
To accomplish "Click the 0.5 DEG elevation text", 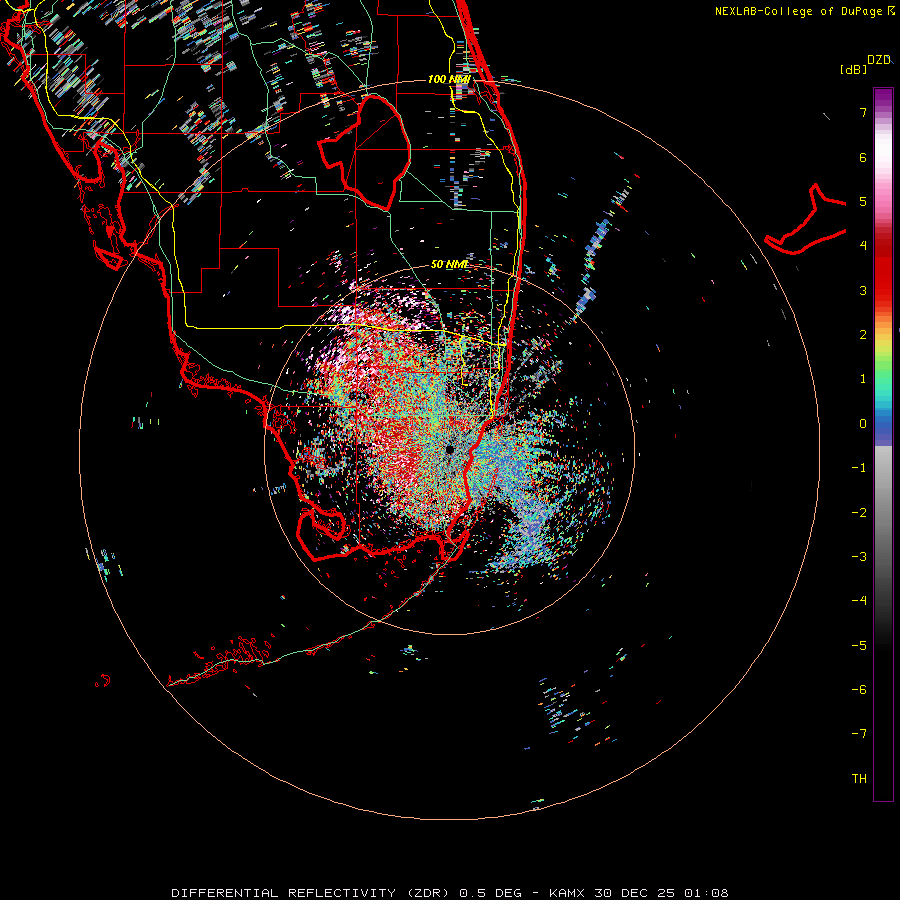I will (491, 893).
